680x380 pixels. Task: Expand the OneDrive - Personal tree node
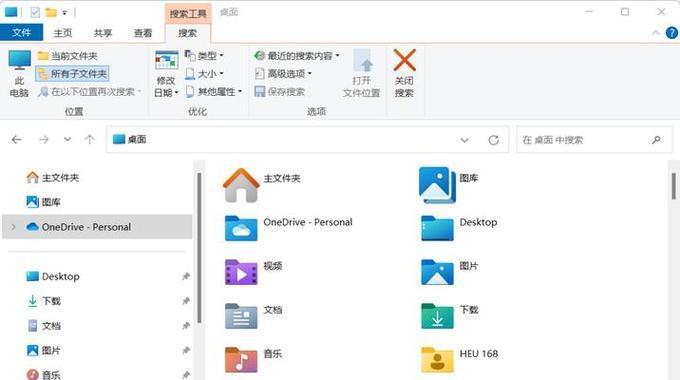13,227
